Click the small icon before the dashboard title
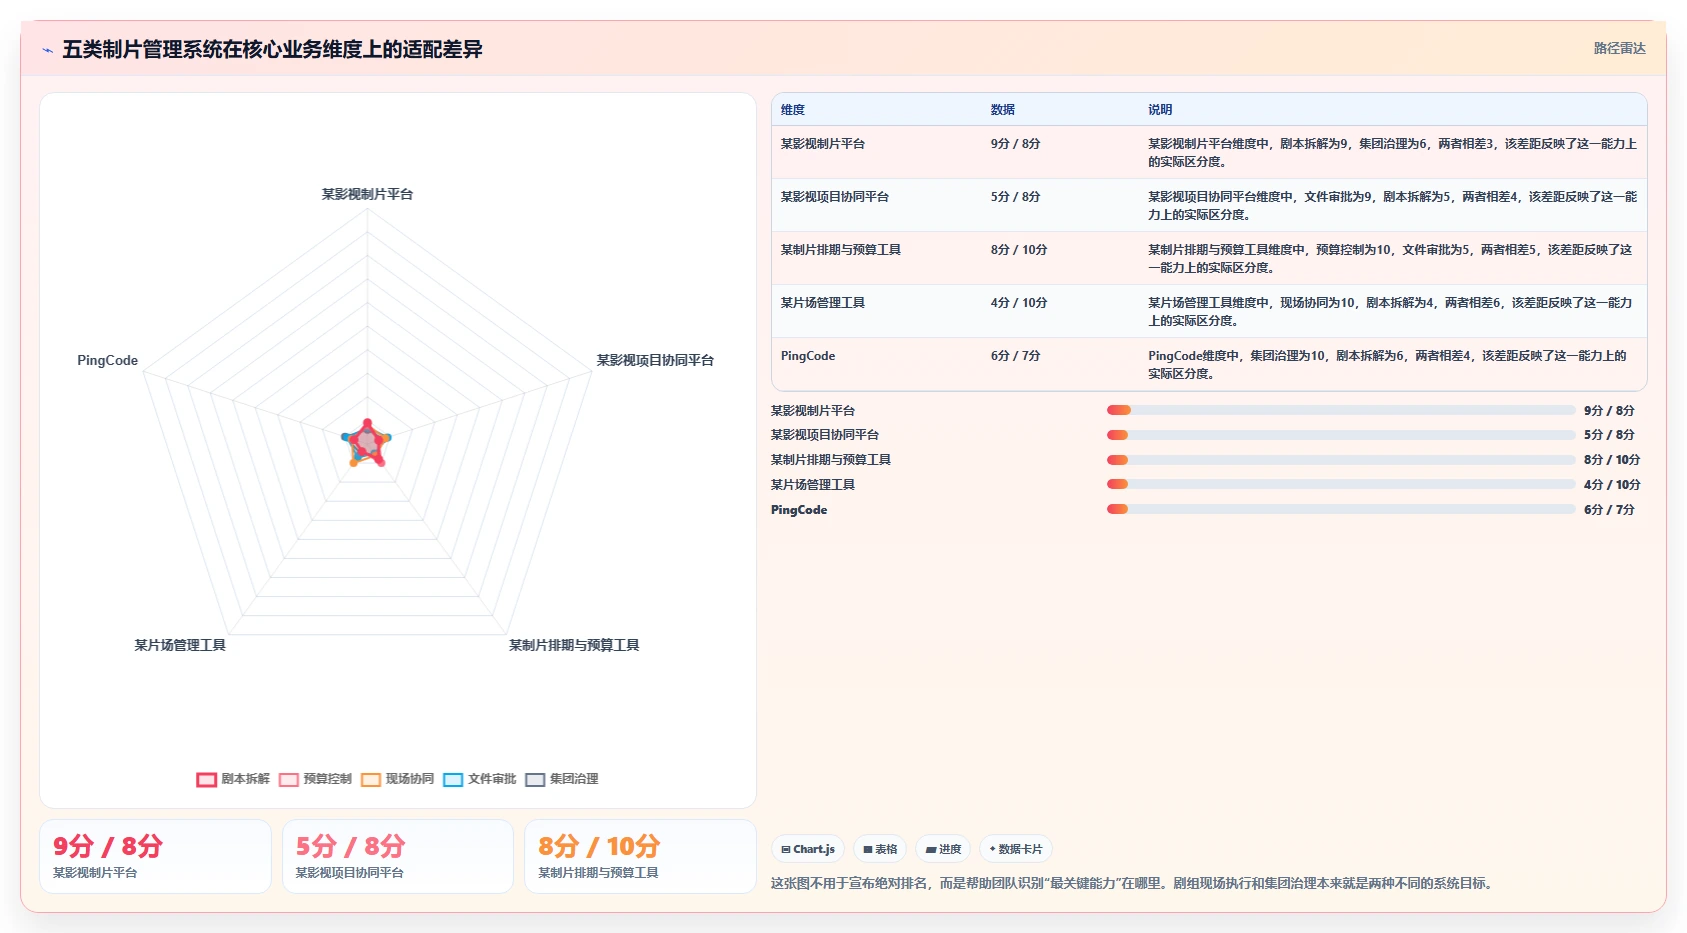Viewport: 1687px width, 933px height. point(47,50)
